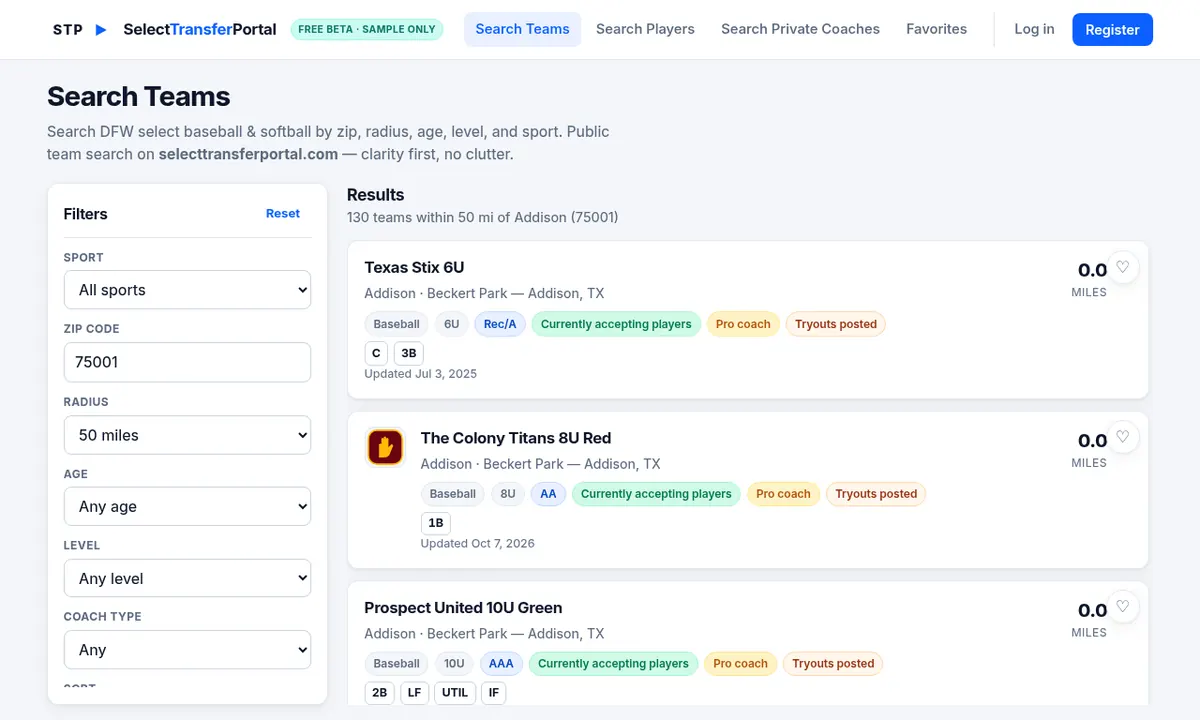The width and height of the screenshot is (1200, 720).
Task: Click the 10U age tag on Prospect United
Action: click(x=454, y=663)
